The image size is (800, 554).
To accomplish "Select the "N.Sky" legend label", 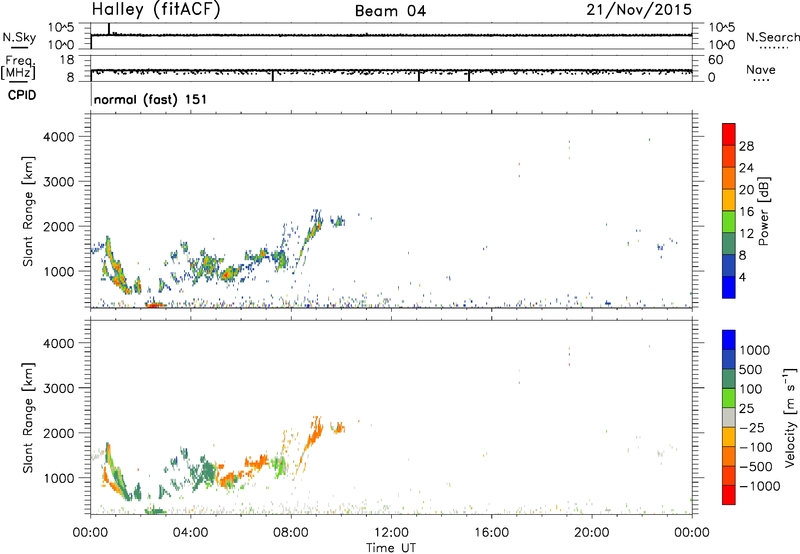I will (x=19, y=37).
